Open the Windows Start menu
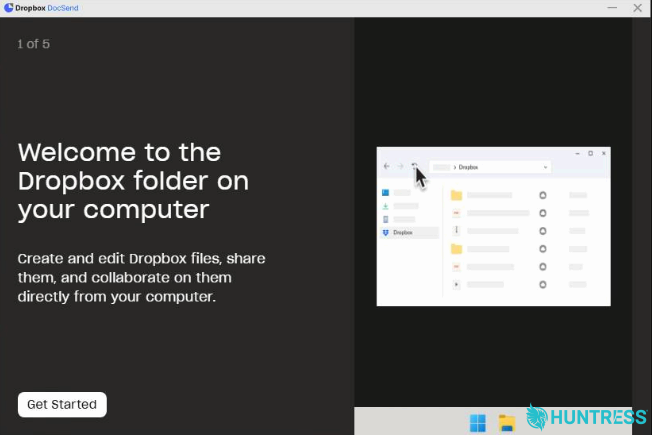Screen dimensions: 652x435 point(477,423)
